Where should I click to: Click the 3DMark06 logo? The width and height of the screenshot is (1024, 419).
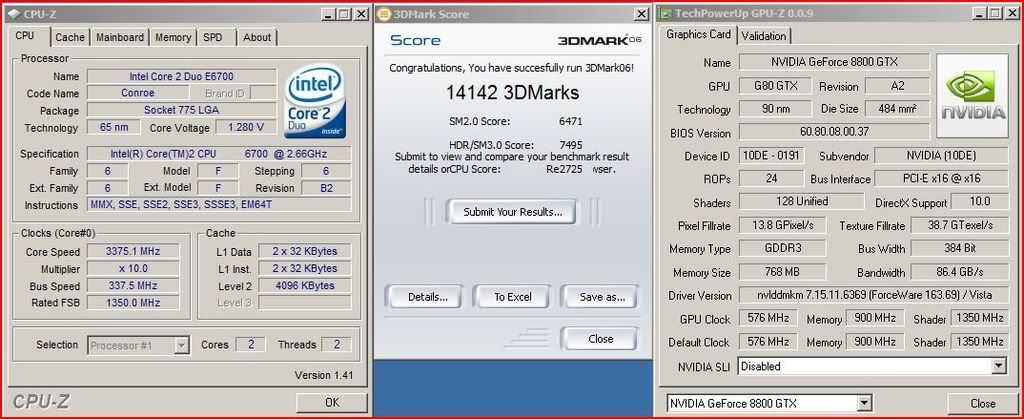click(x=597, y=40)
